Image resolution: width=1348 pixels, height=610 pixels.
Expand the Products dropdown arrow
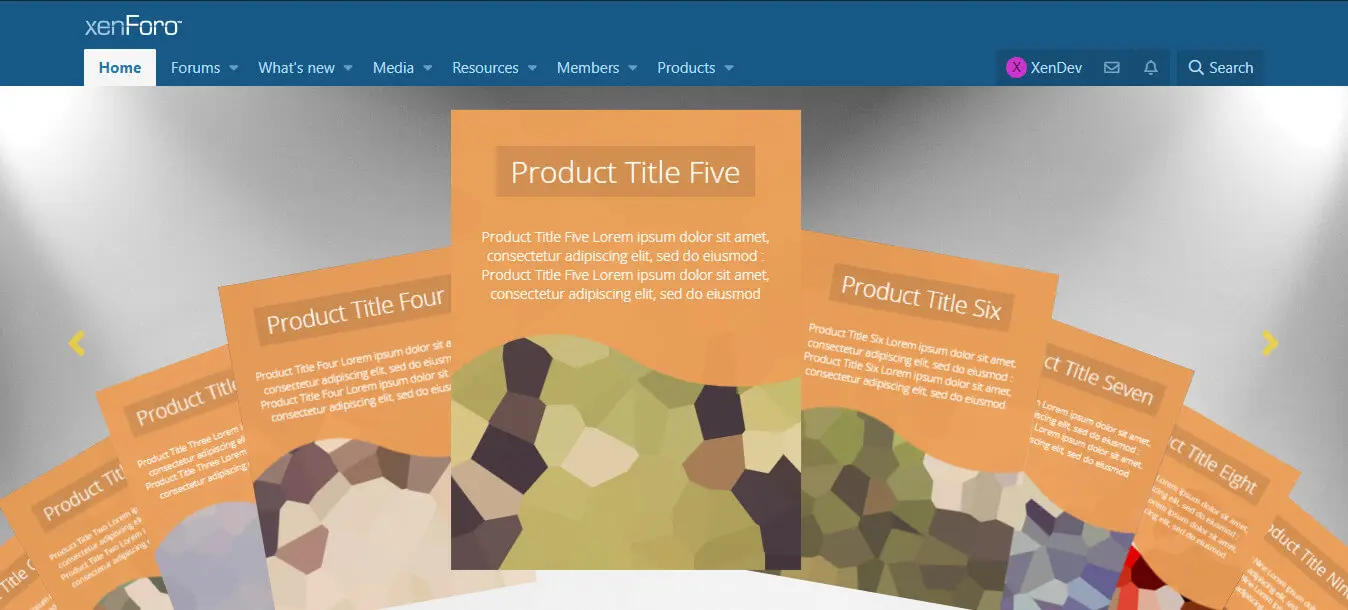click(728, 68)
